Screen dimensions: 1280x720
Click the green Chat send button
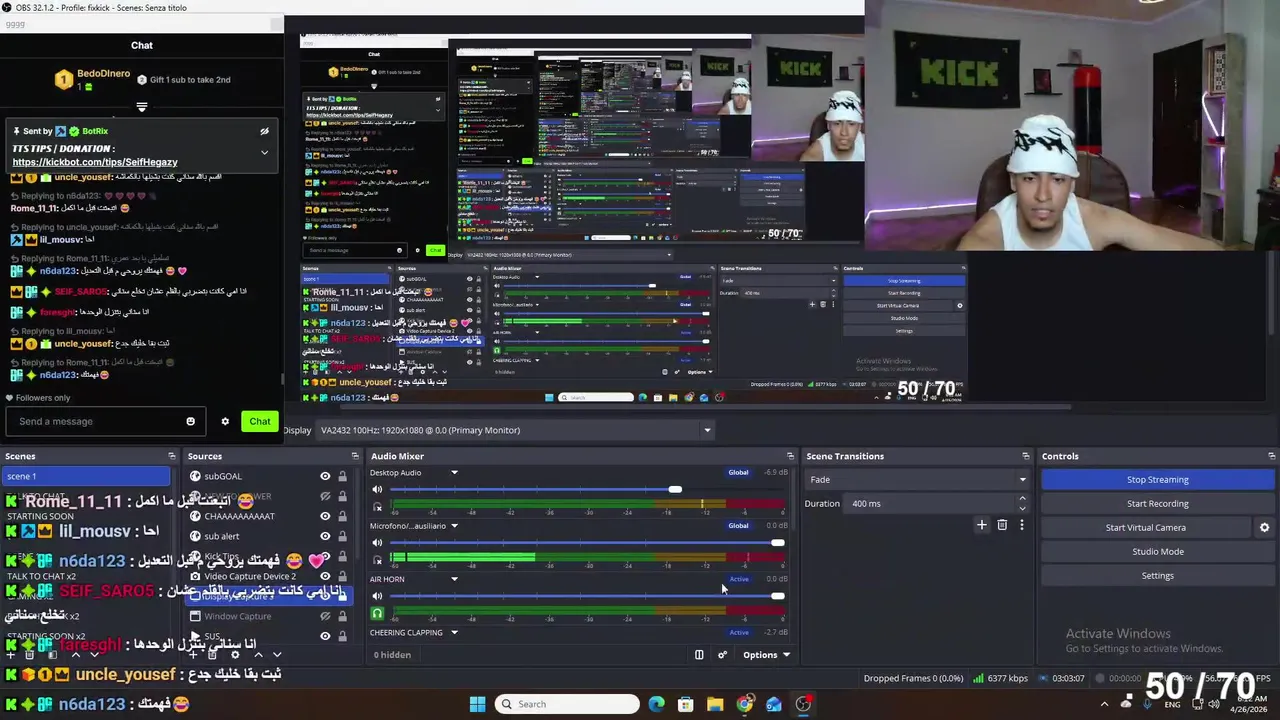click(x=260, y=421)
